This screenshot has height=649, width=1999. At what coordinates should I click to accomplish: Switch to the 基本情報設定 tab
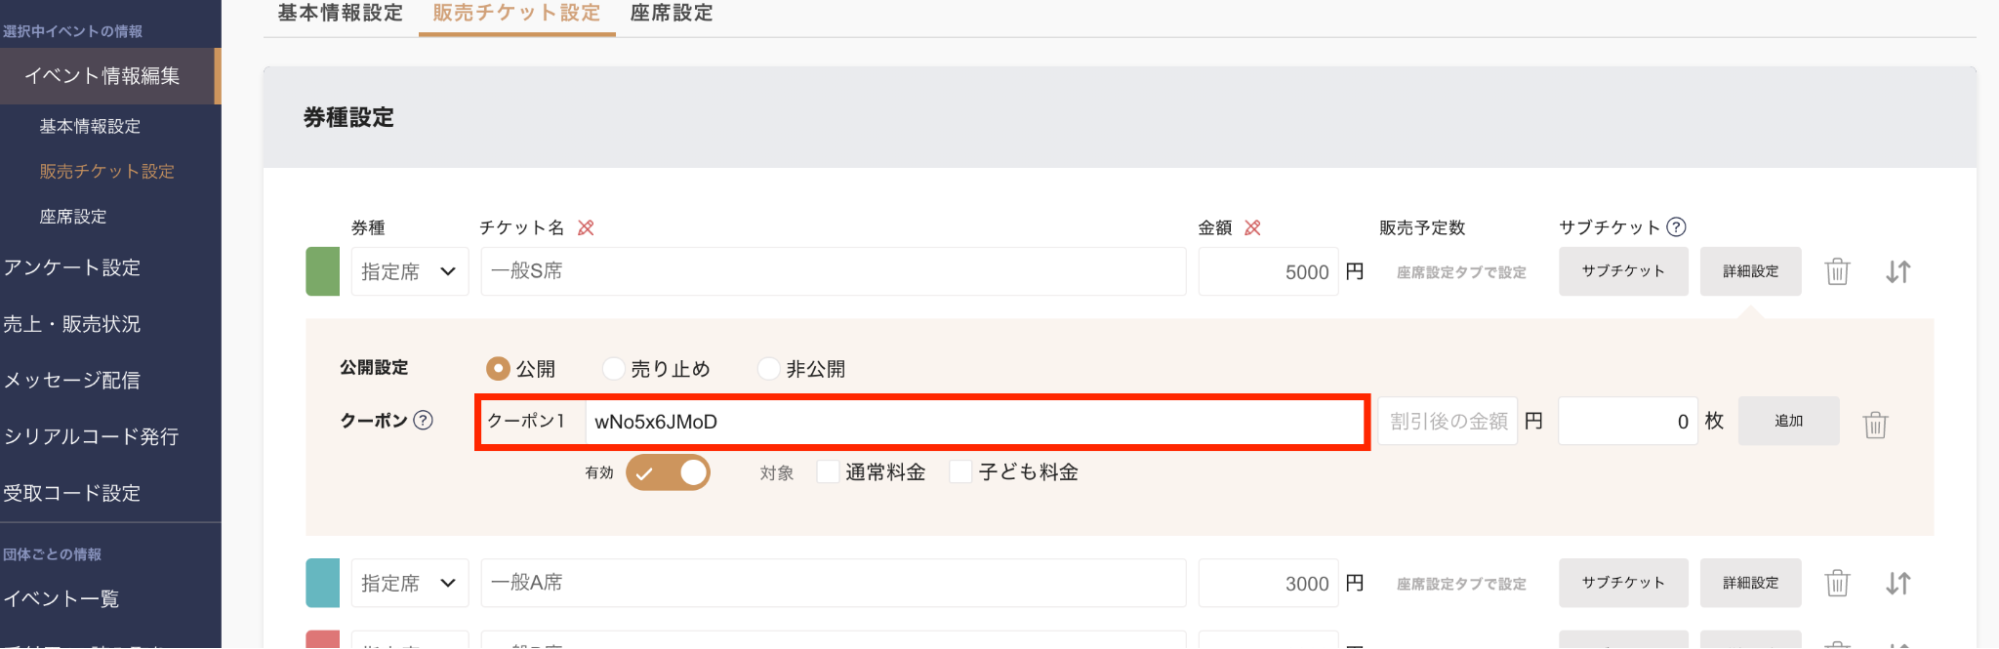340,14
